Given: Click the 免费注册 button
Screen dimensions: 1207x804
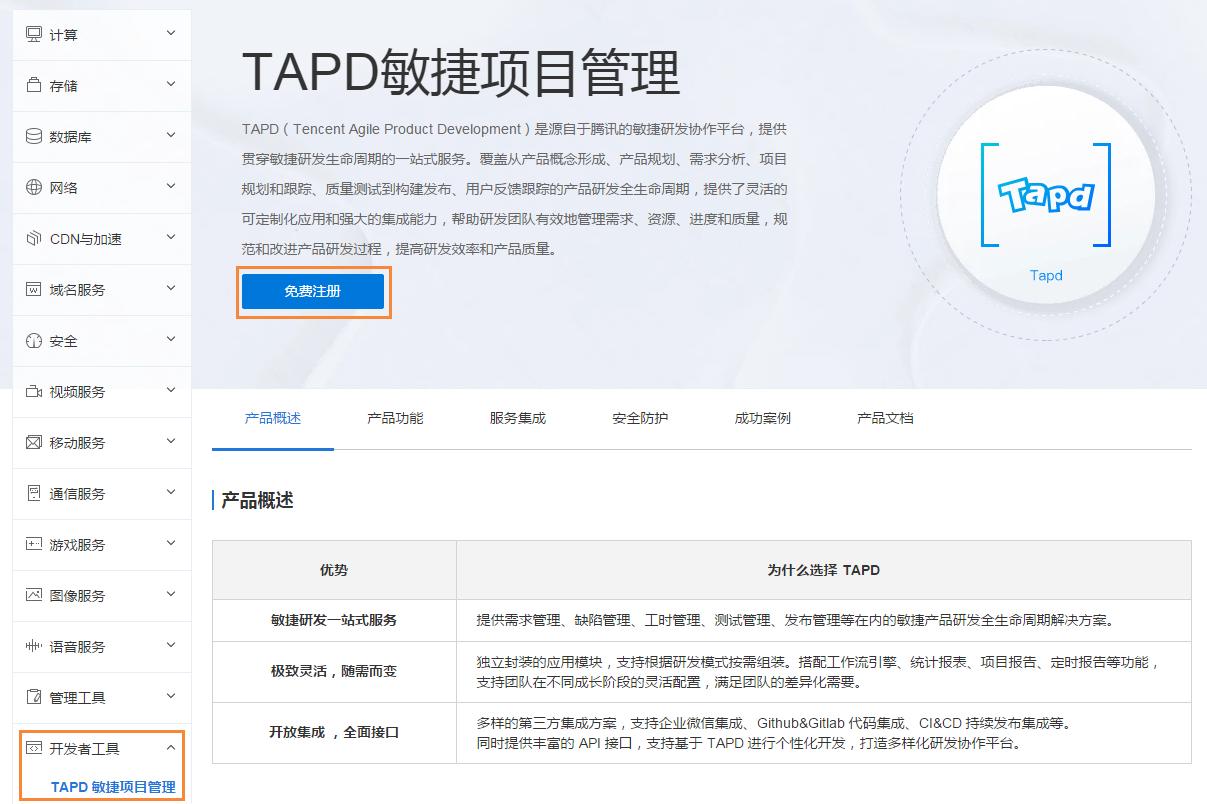Looking at the screenshot, I should (313, 291).
